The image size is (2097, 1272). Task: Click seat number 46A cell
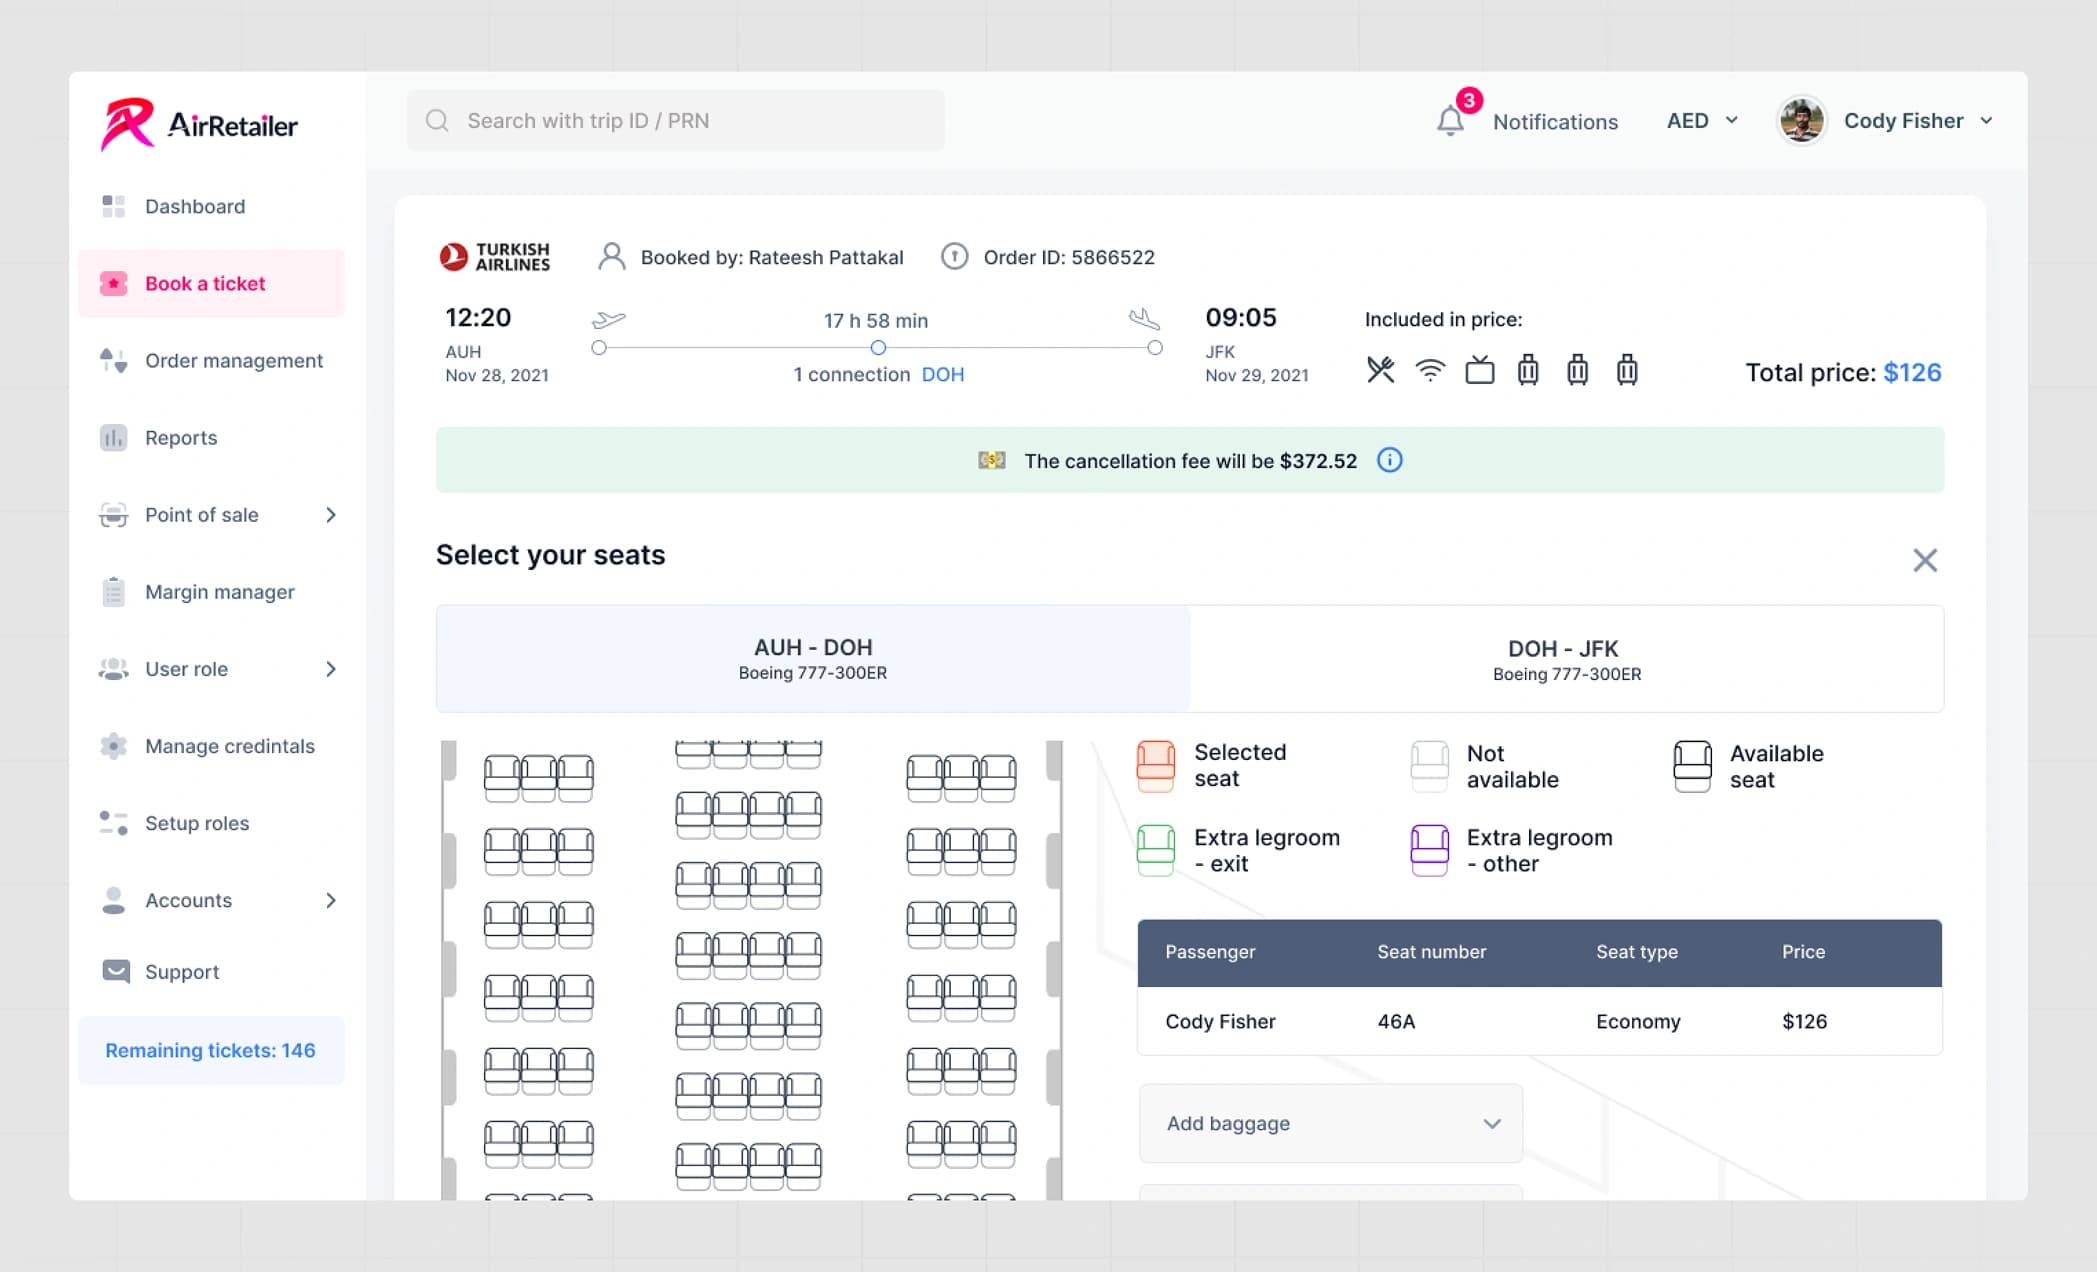[x=1397, y=1021]
